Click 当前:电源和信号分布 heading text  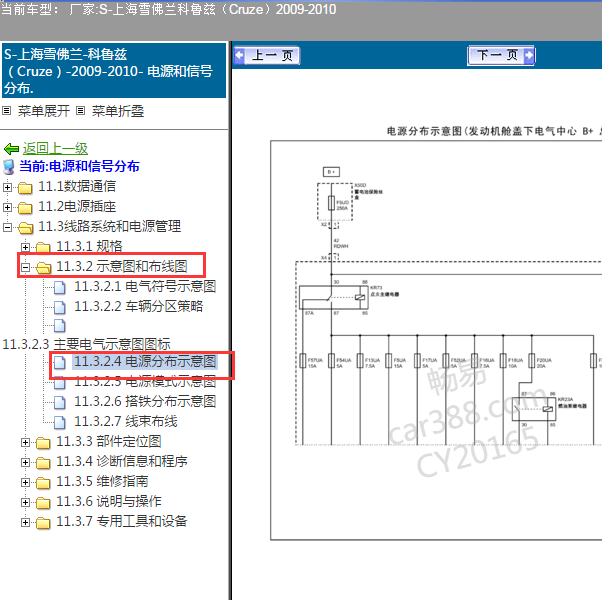[79, 167]
